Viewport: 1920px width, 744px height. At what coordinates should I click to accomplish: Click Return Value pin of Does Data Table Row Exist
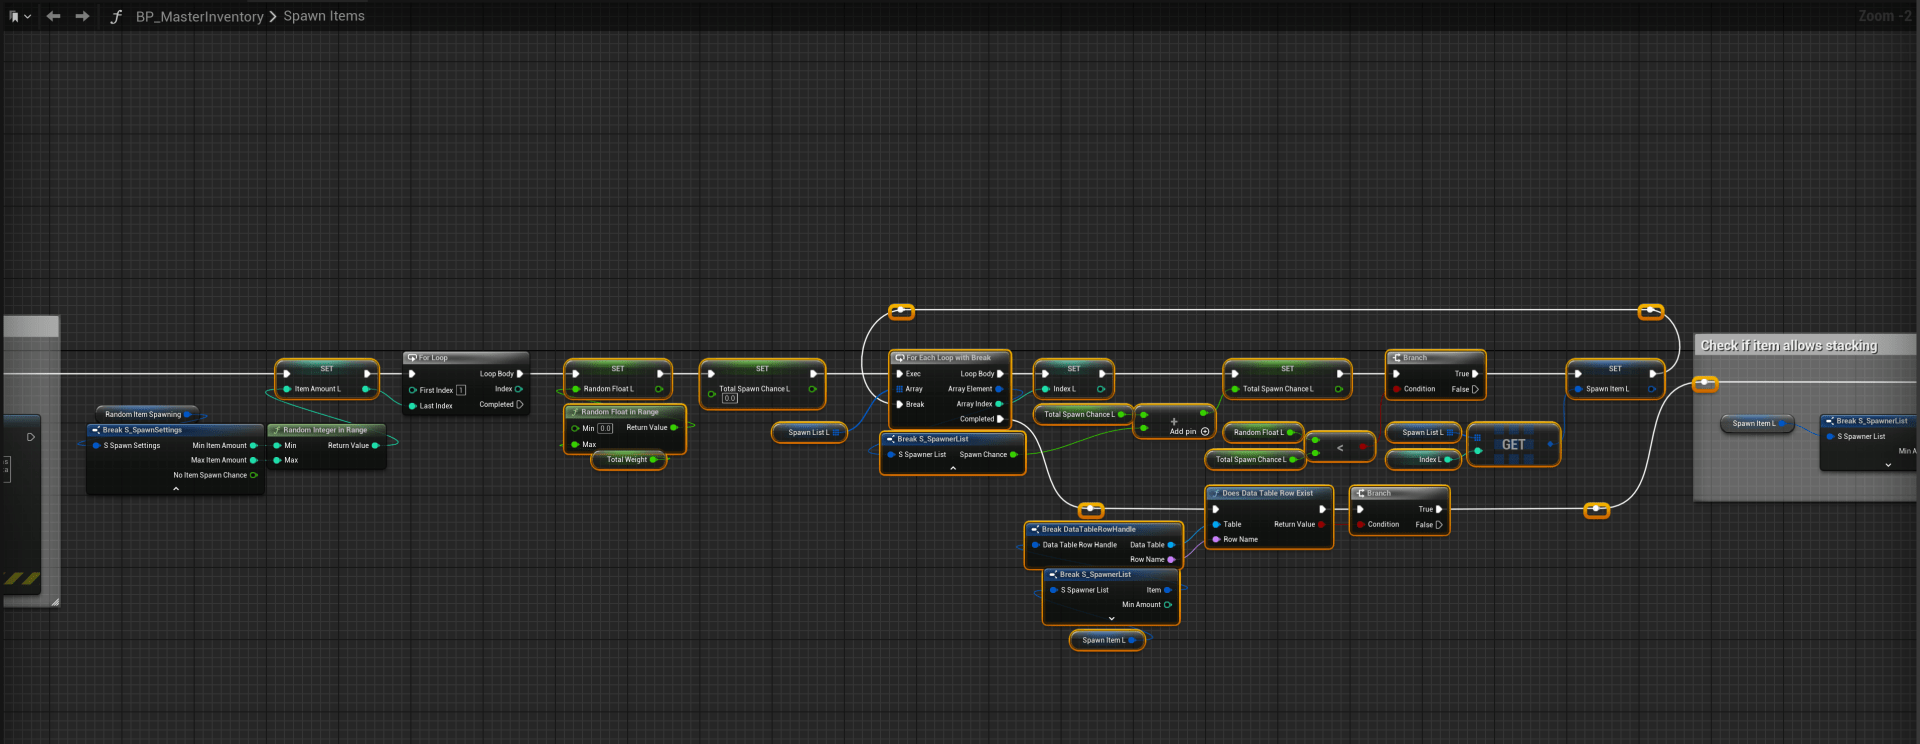click(x=1321, y=524)
